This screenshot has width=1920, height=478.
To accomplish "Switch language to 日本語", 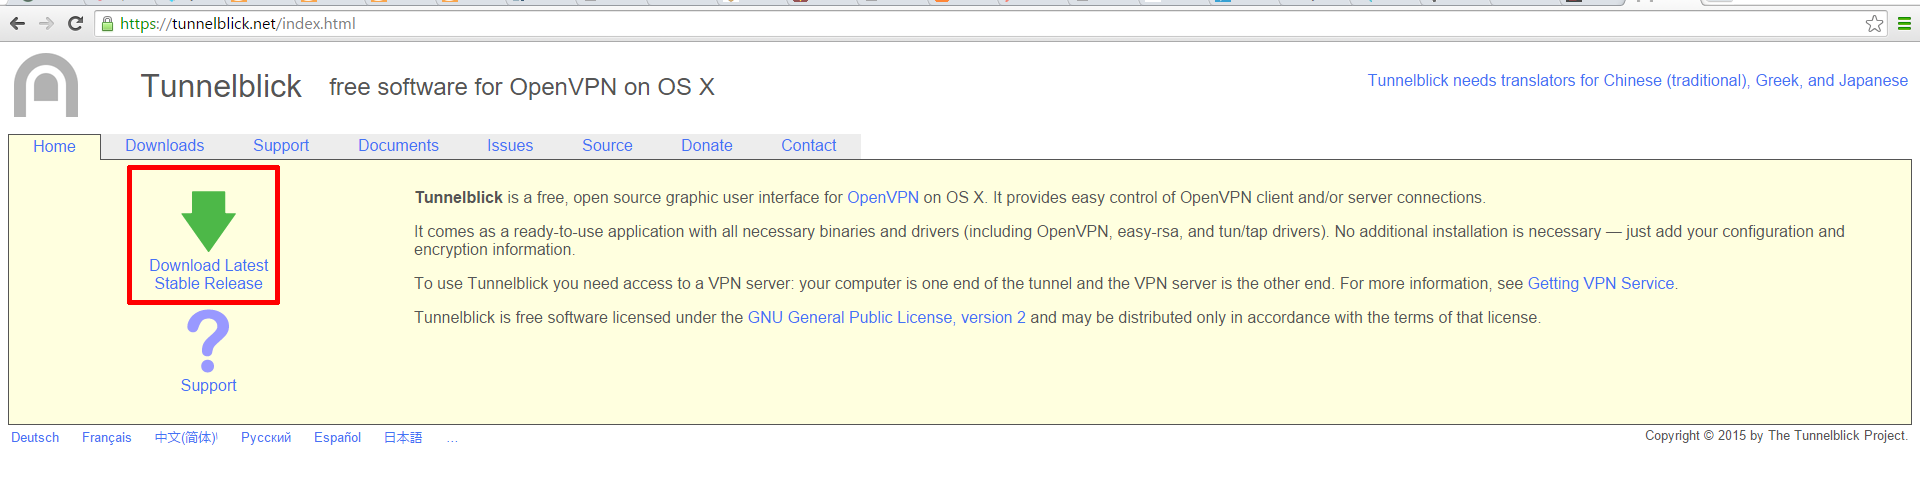I will (x=403, y=437).
